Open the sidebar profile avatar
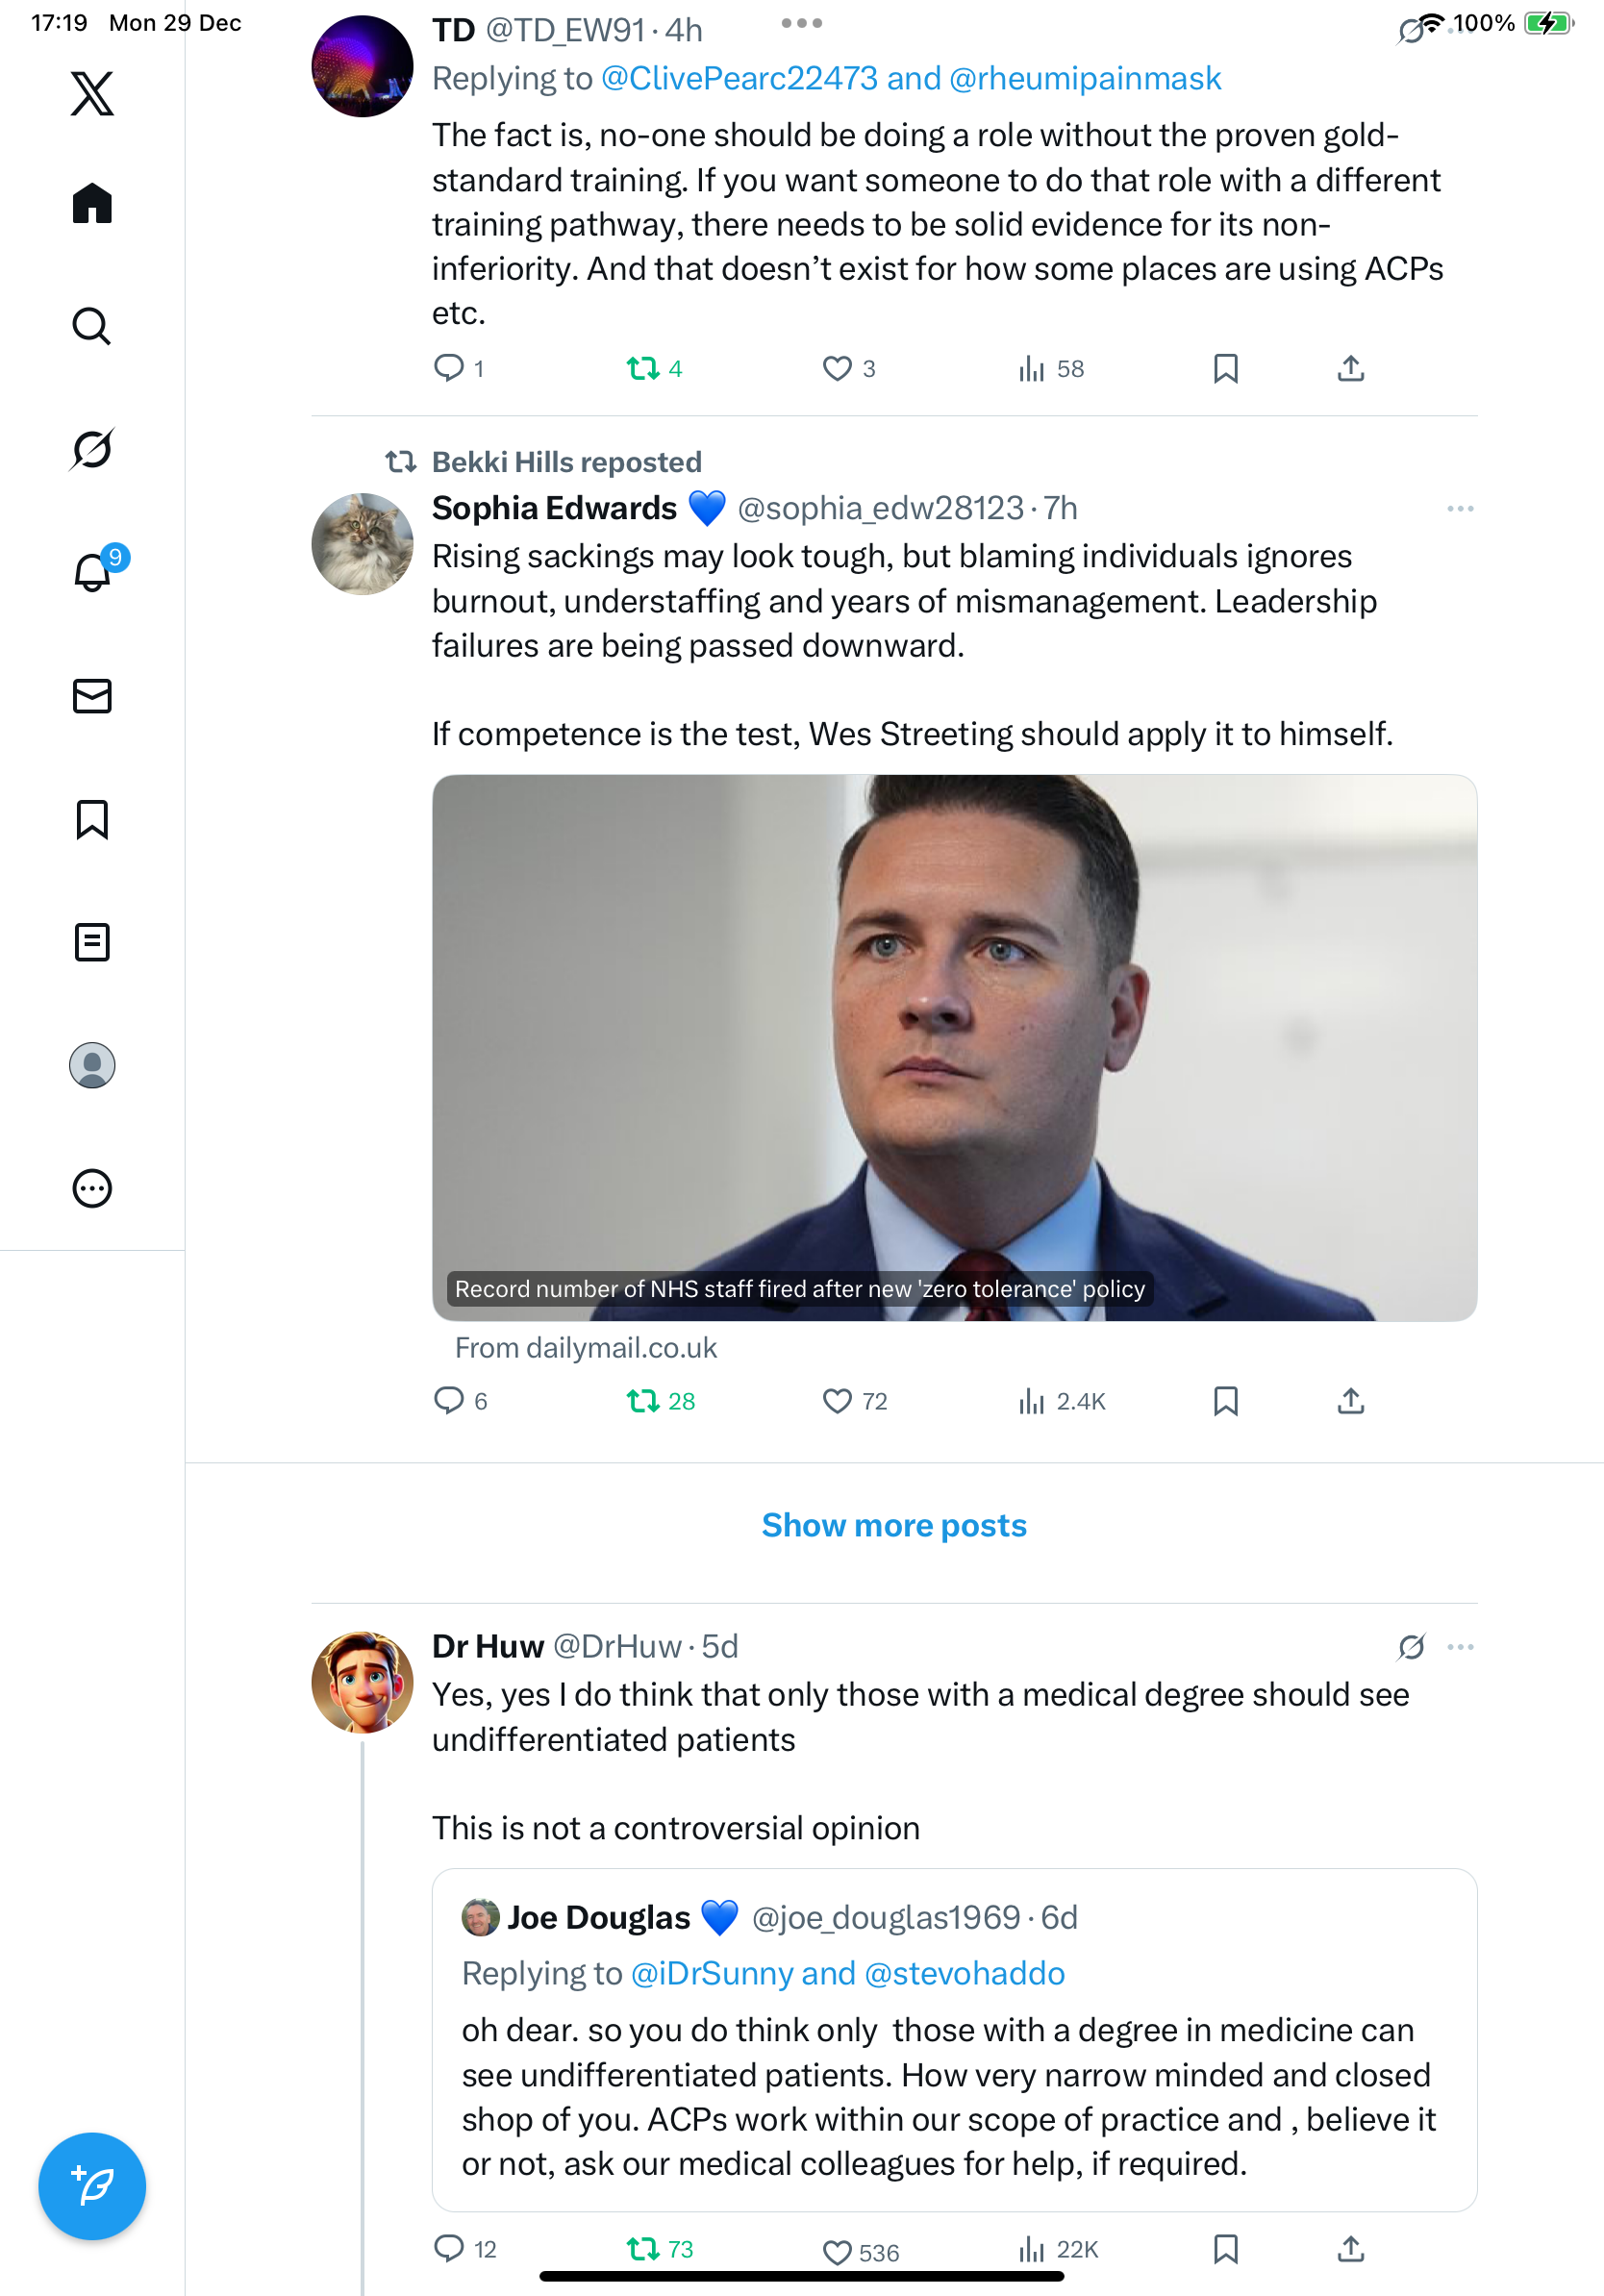The width and height of the screenshot is (1604, 2296). 92,1065
